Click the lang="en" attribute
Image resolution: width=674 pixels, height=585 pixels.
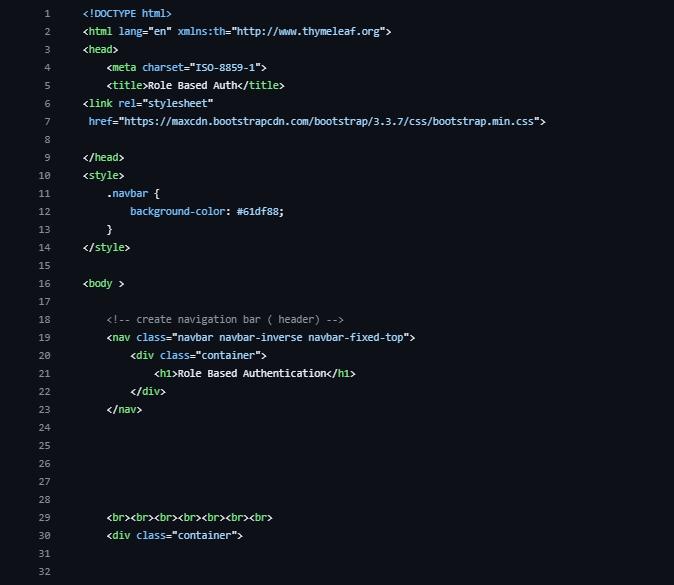145,32
